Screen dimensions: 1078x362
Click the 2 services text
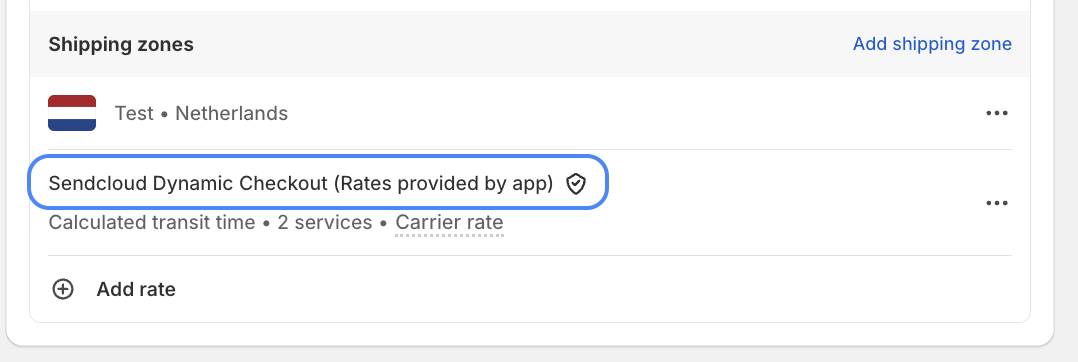[324, 223]
